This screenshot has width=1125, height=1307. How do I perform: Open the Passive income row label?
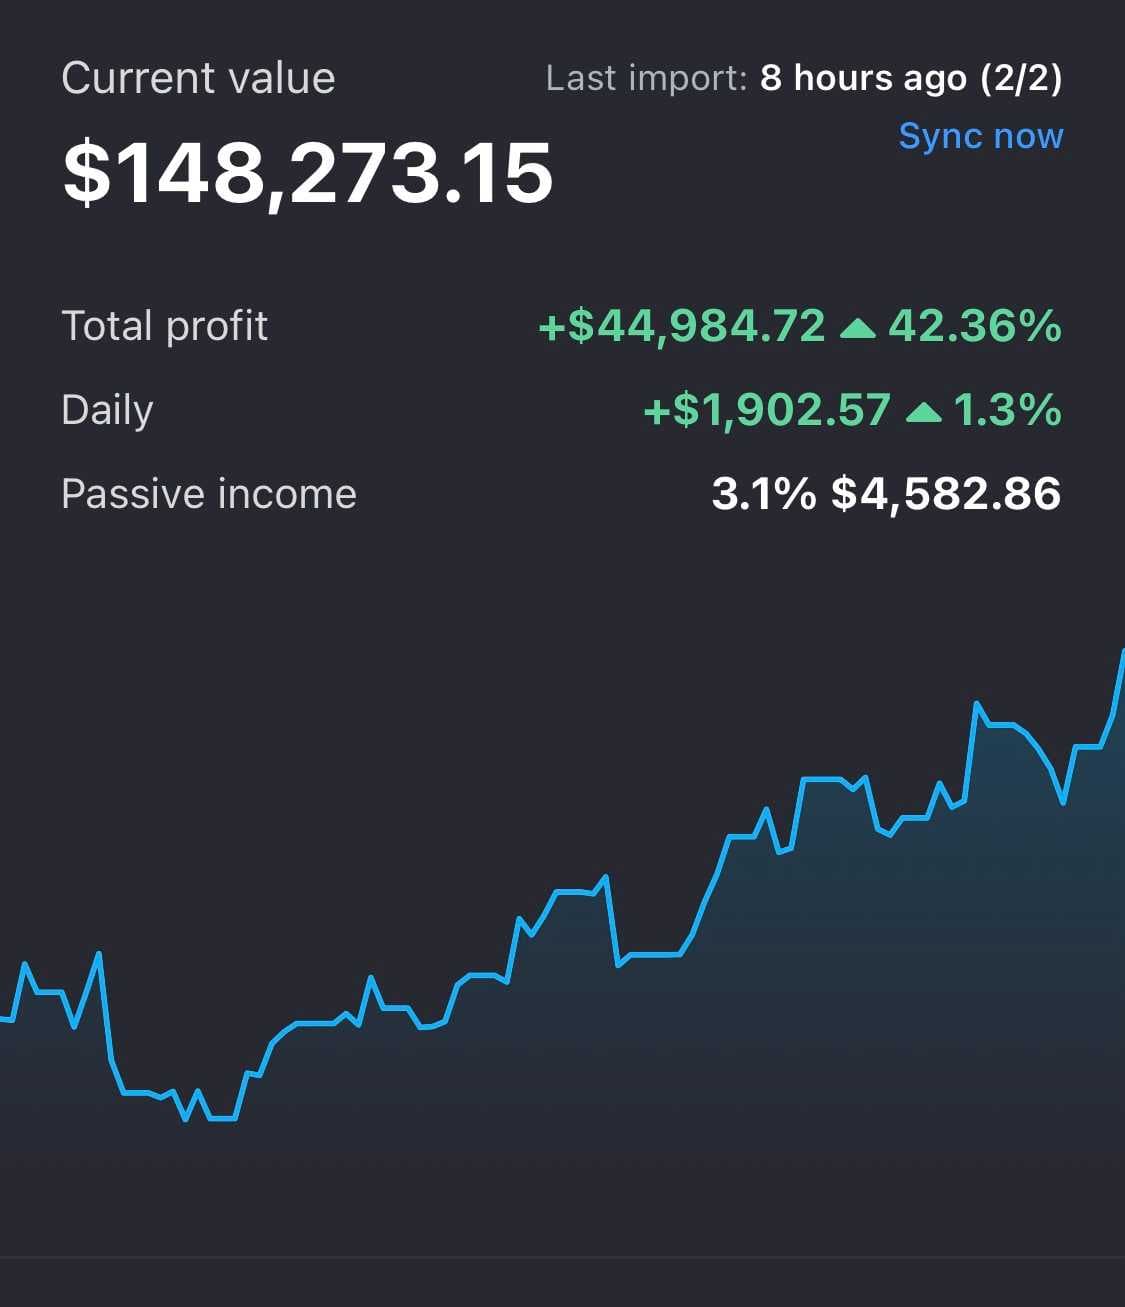point(208,494)
